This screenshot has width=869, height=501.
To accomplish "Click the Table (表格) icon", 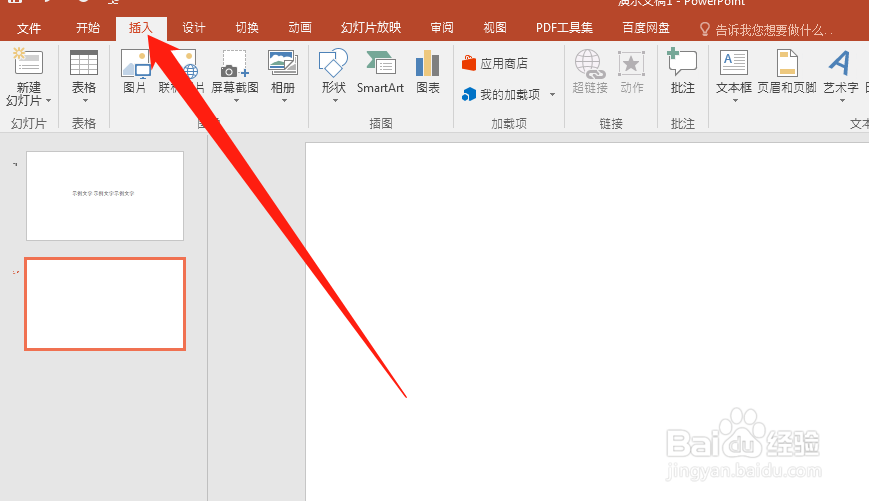I will (x=84, y=62).
